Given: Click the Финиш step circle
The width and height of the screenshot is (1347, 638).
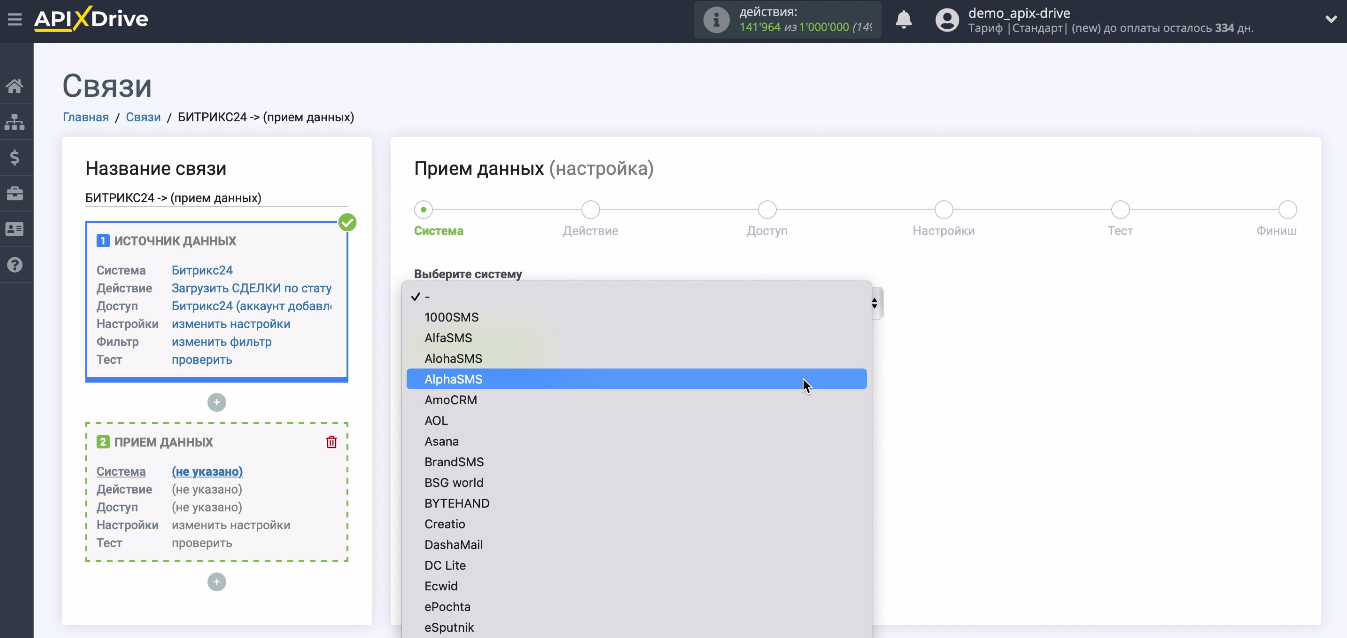Looking at the screenshot, I should point(1288,210).
